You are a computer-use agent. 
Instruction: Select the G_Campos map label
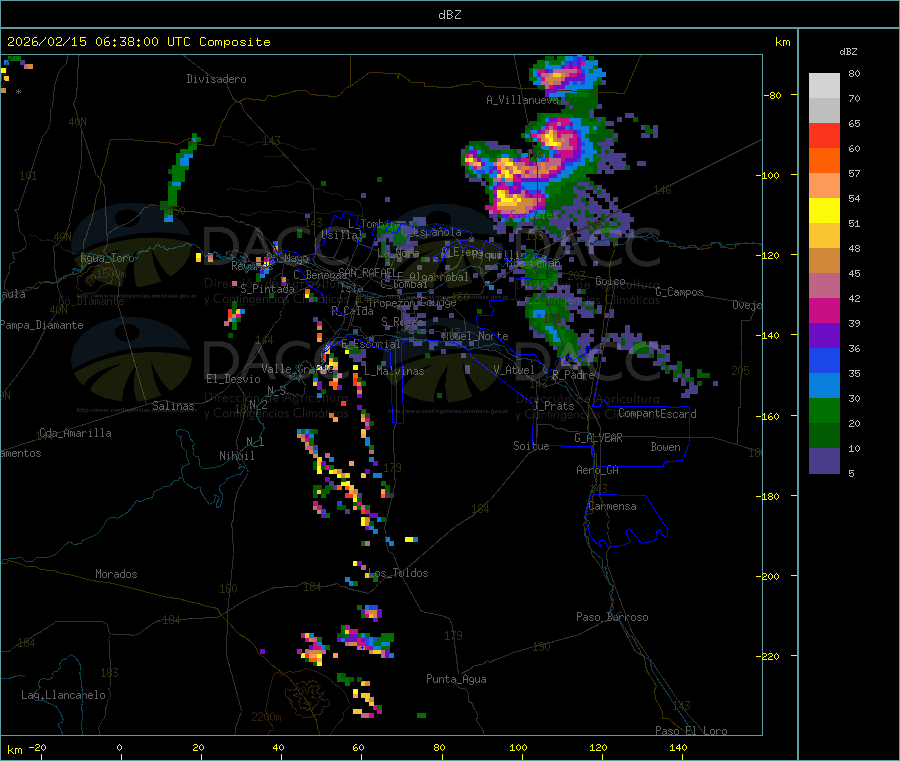[680, 292]
